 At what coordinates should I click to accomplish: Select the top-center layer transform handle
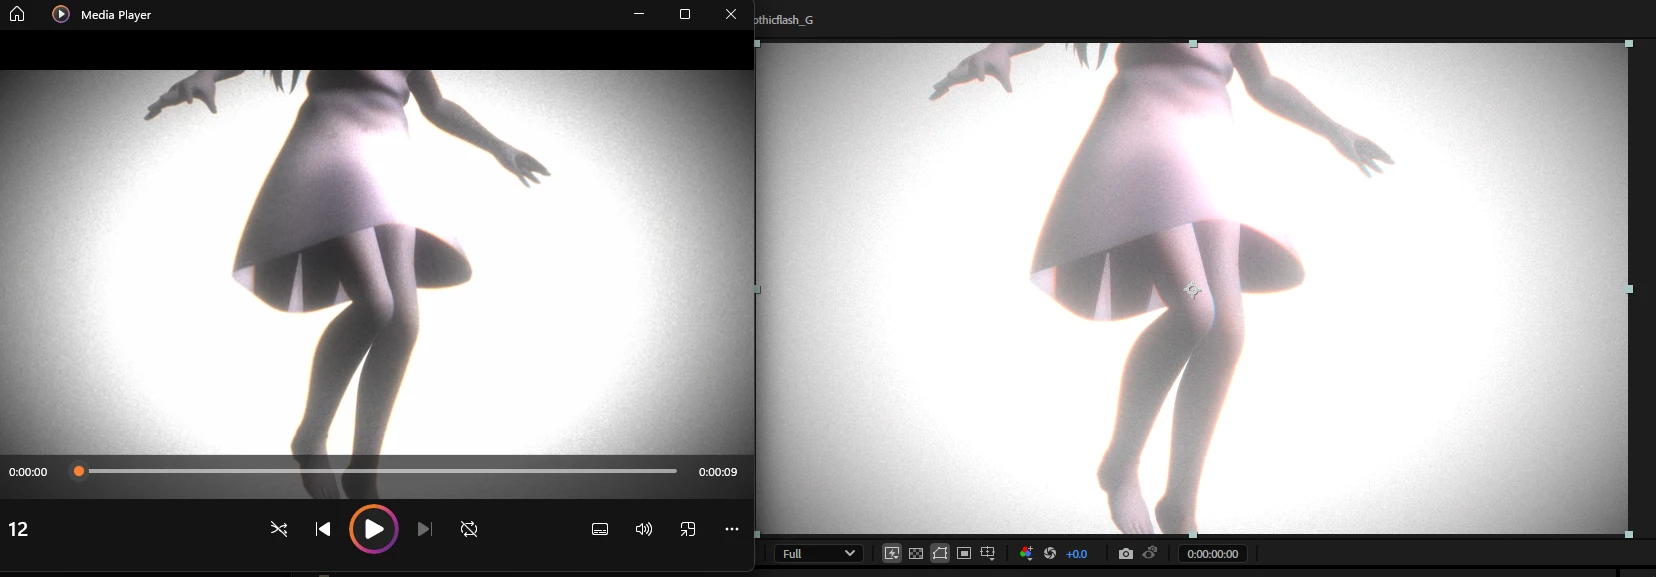point(1193,44)
